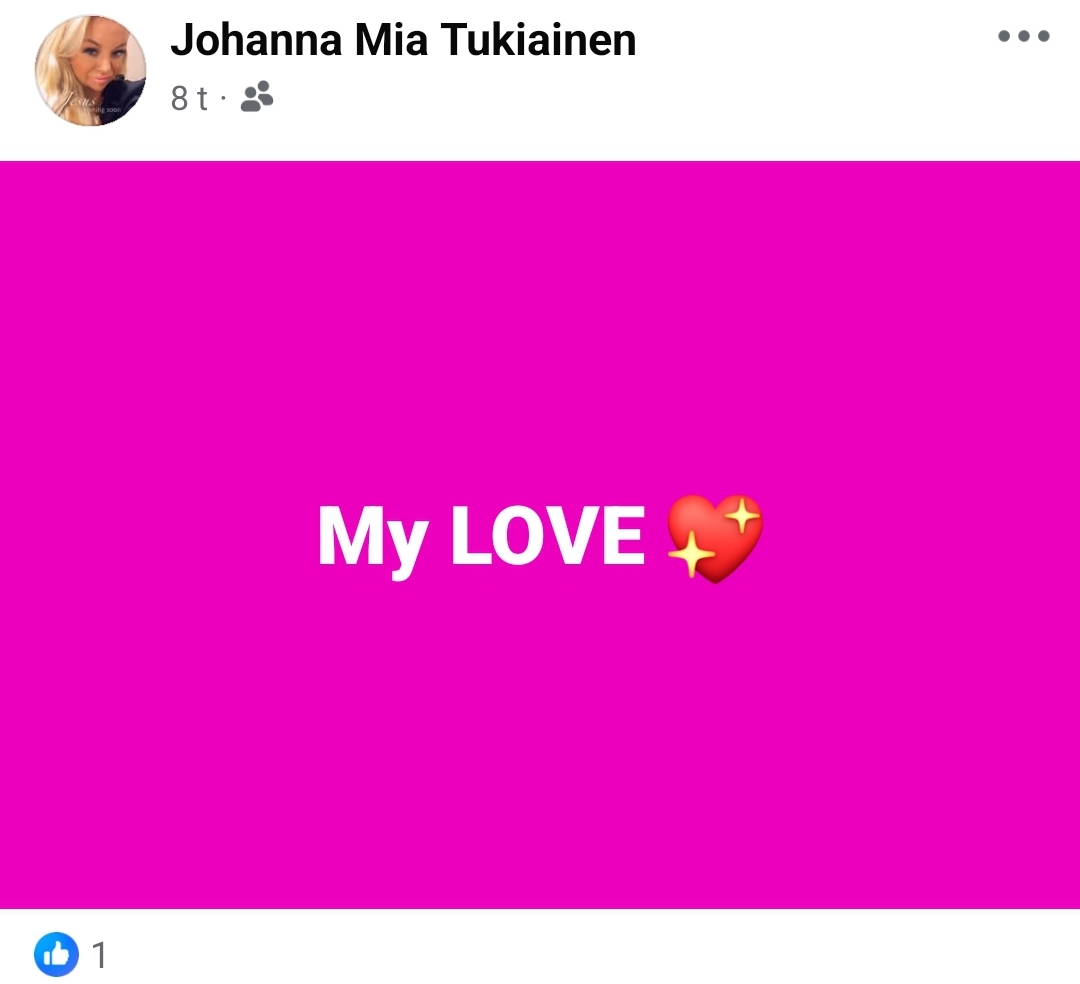This screenshot has height=984, width=1080.
Task: Click the "8 t" post timestamp
Action: click(x=189, y=98)
